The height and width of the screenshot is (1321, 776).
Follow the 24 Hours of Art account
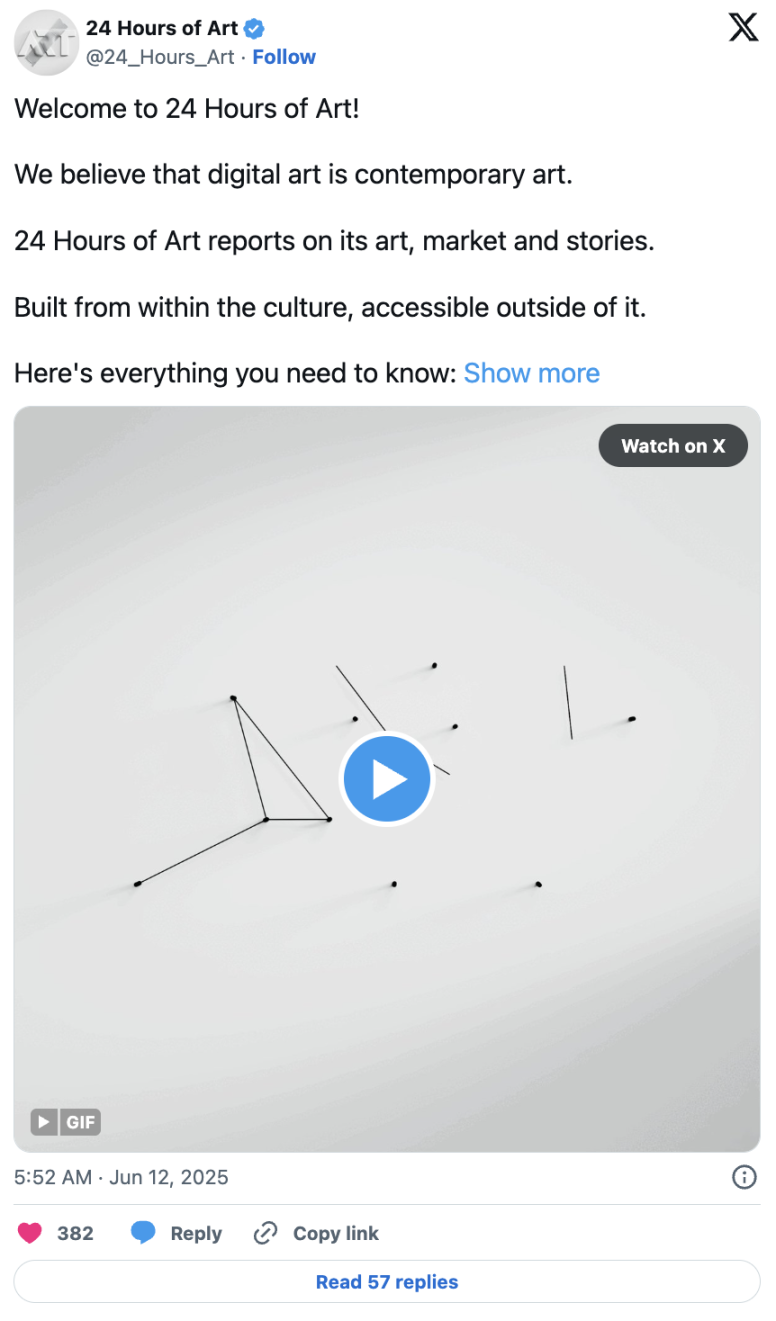pyautogui.click(x=284, y=57)
